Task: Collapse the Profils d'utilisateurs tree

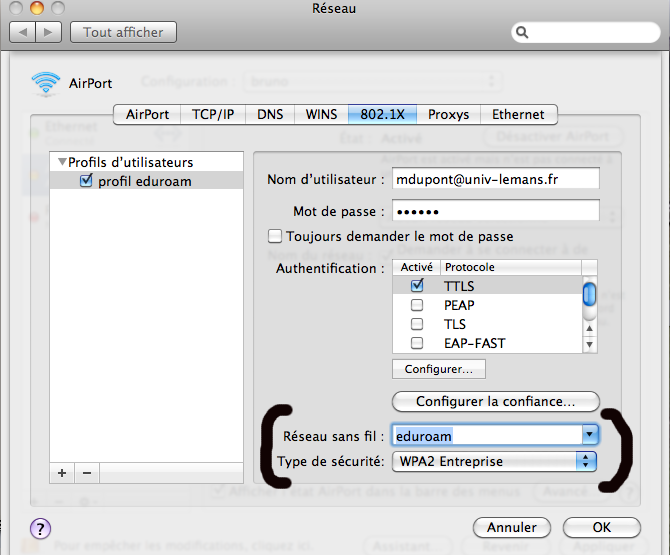Action: click(62, 162)
